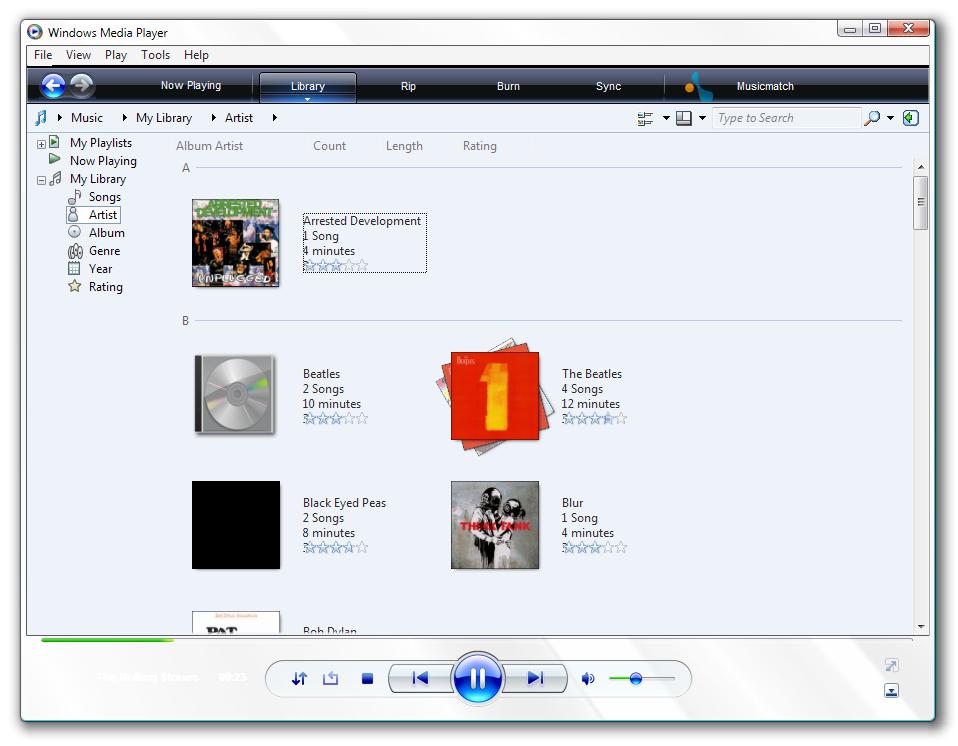
Task: Switch to the Library tab
Action: [x=307, y=87]
